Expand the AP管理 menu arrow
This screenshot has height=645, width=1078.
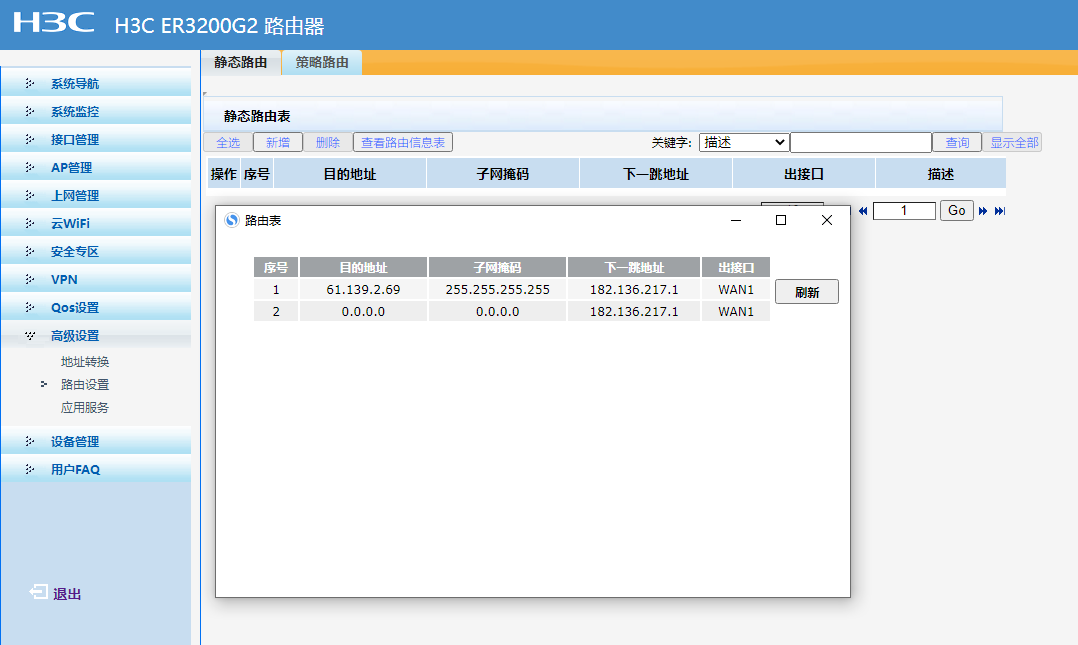(30, 167)
